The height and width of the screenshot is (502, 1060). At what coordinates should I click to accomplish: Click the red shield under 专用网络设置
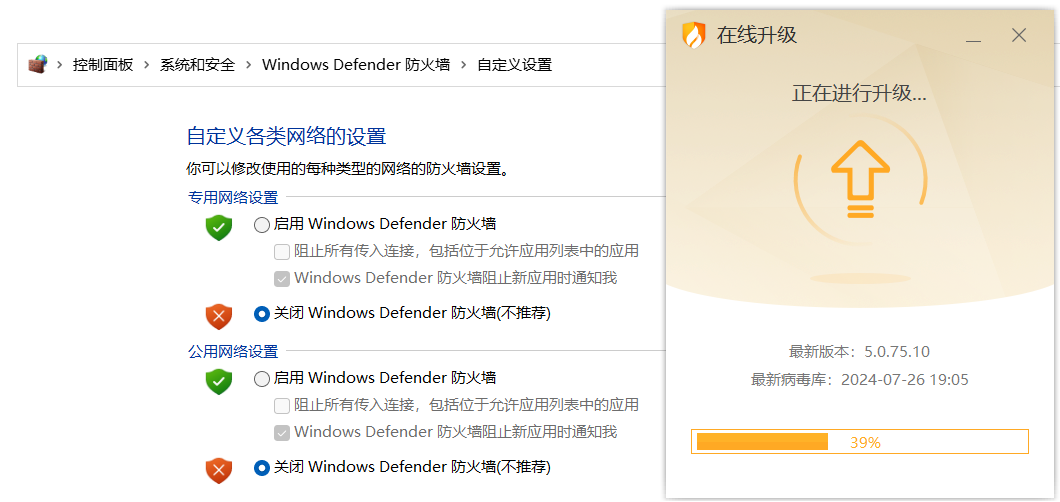point(218,316)
